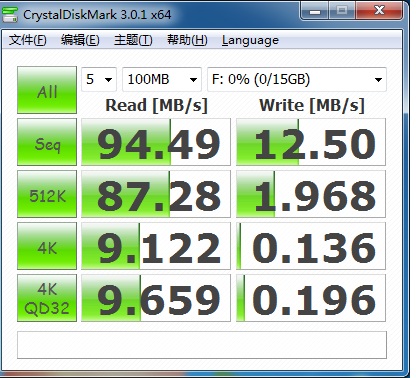Open the 文件(F) menu
Screen dimensions: 416x378
point(27,40)
